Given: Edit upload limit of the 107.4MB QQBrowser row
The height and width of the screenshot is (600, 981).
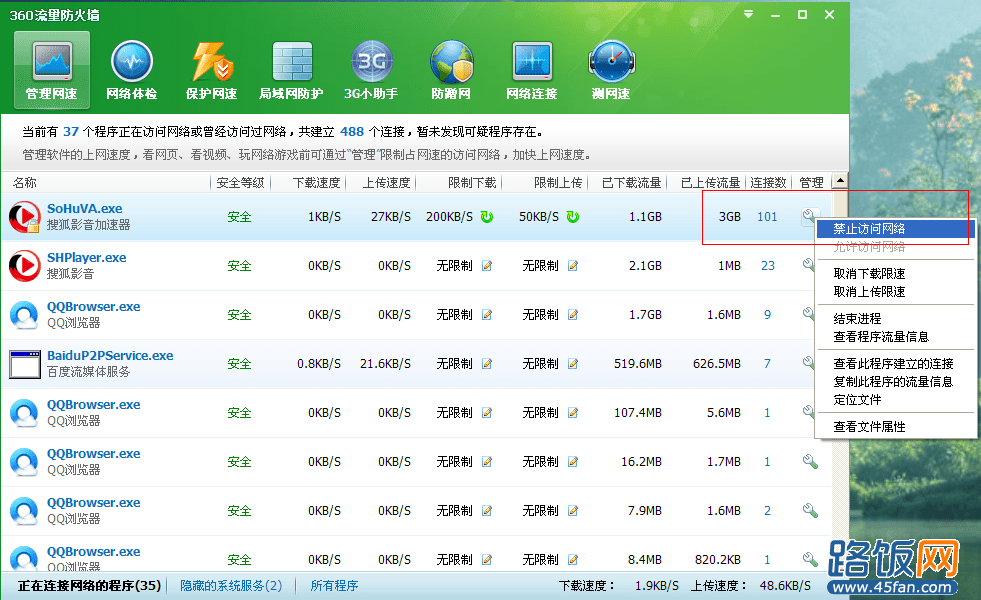Looking at the screenshot, I should 572,413.
